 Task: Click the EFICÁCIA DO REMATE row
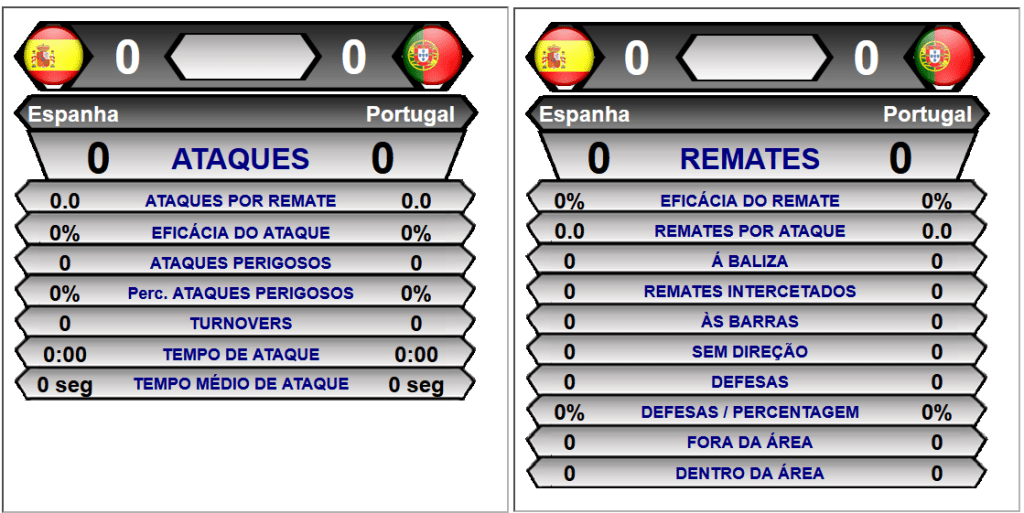[x=756, y=198]
